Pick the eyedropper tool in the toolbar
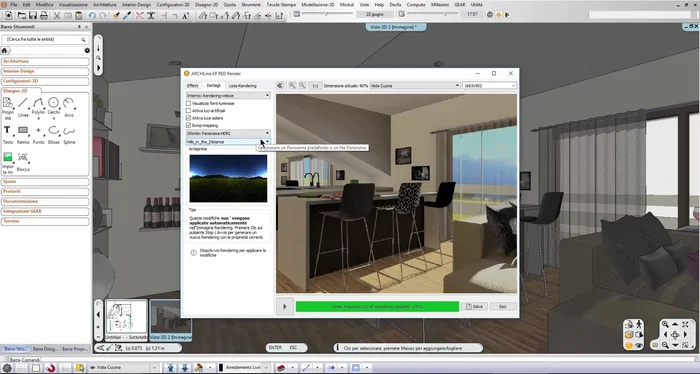 coord(127,15)
